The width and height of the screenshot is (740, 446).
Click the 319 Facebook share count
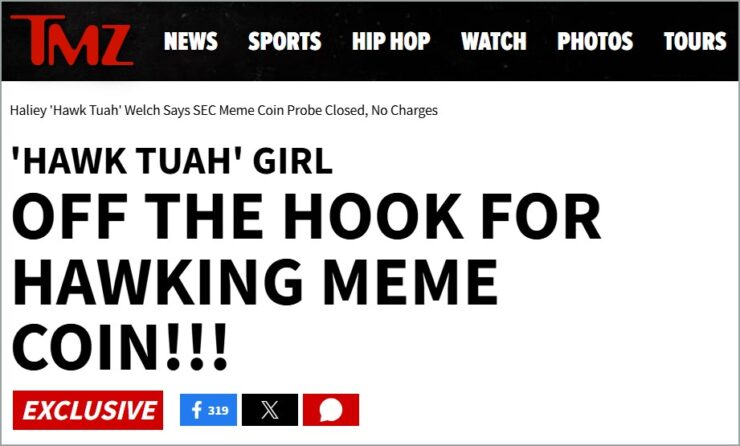[218, 410]
